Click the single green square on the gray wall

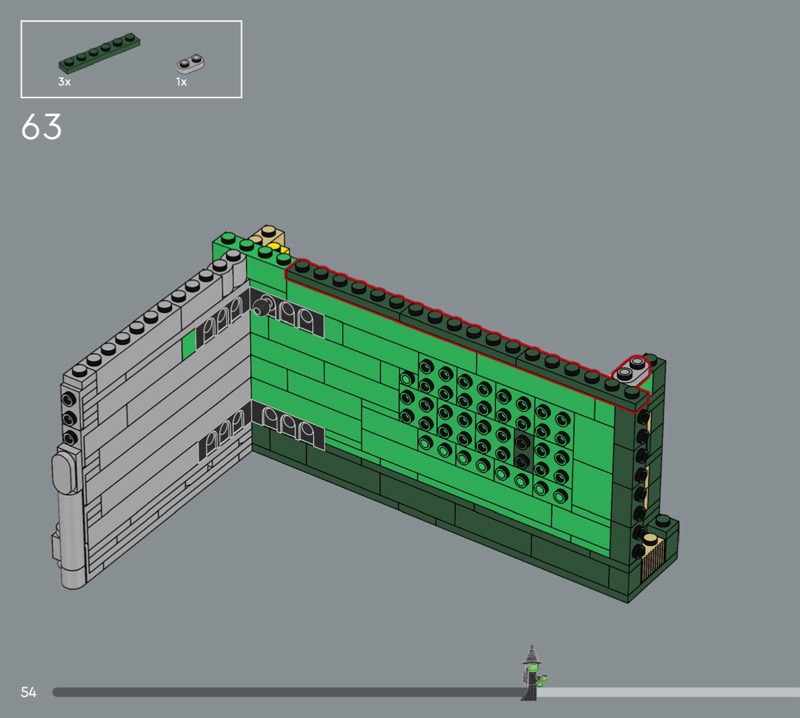(189, 345)
